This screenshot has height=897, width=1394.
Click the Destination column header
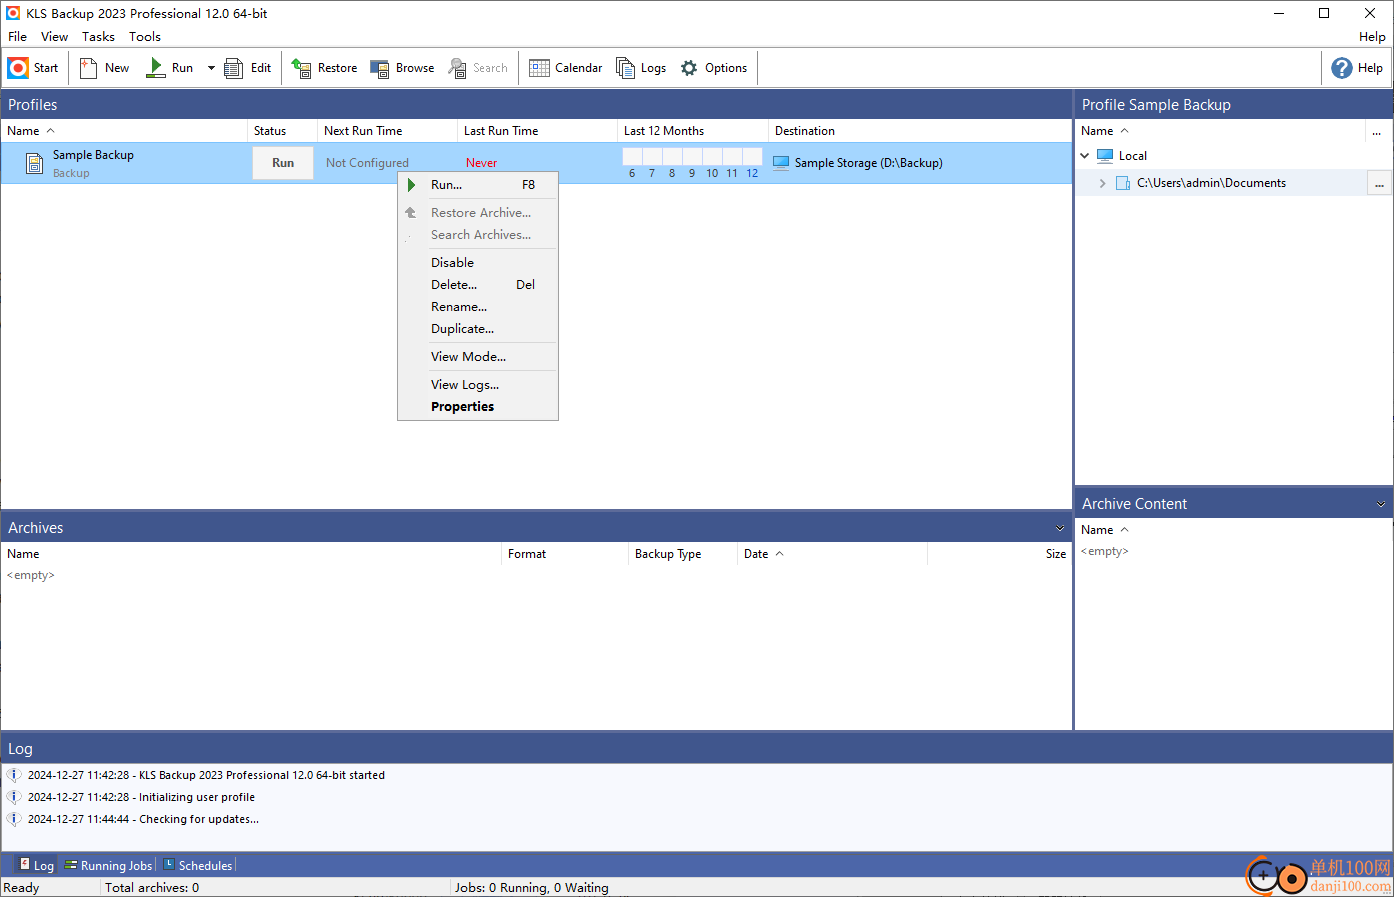(x=920, y=131)
